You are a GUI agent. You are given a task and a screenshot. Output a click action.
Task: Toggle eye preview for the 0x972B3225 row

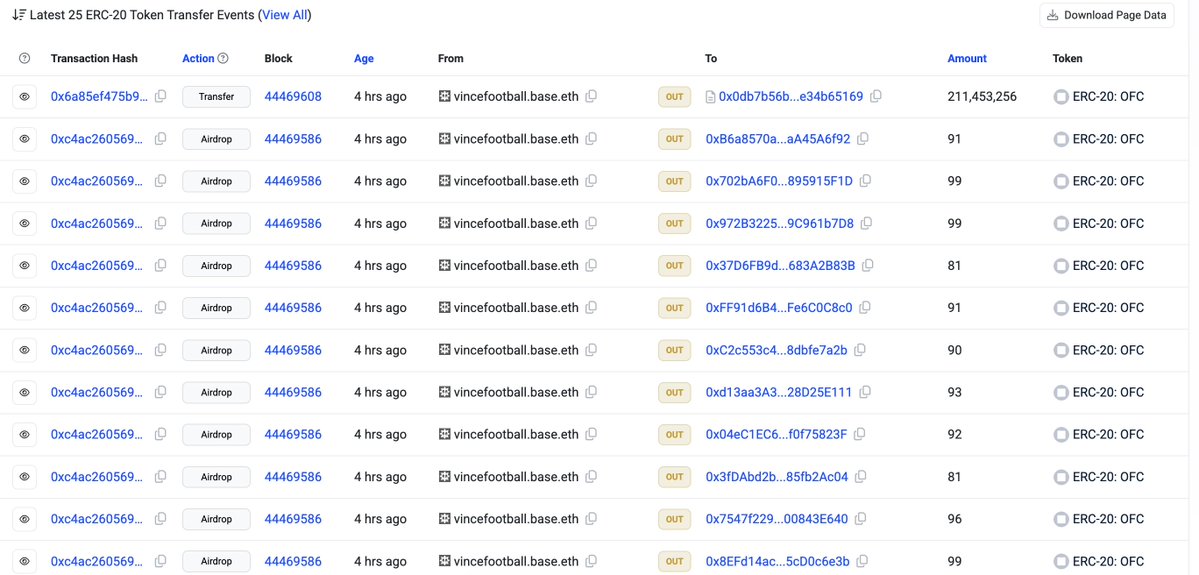point(24,223)
